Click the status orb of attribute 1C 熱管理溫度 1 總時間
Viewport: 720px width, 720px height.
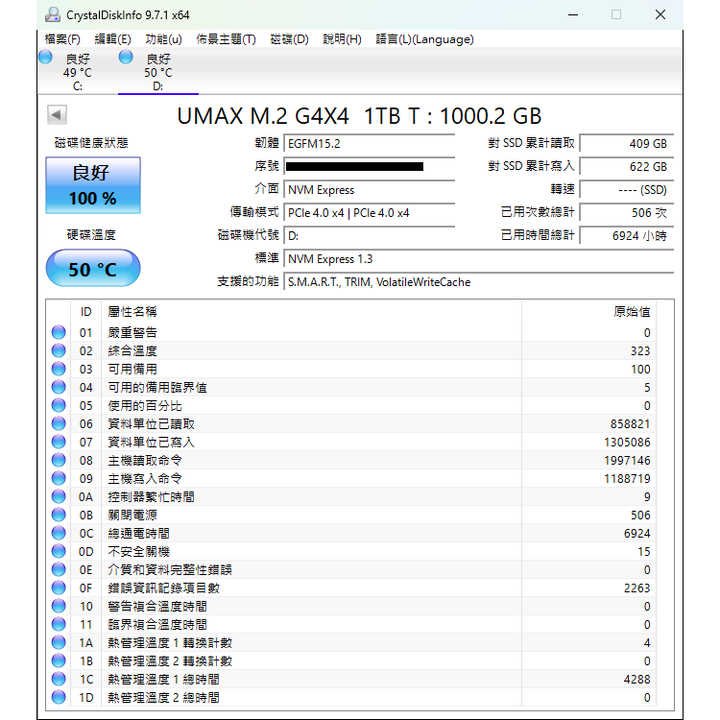(59, 679)
